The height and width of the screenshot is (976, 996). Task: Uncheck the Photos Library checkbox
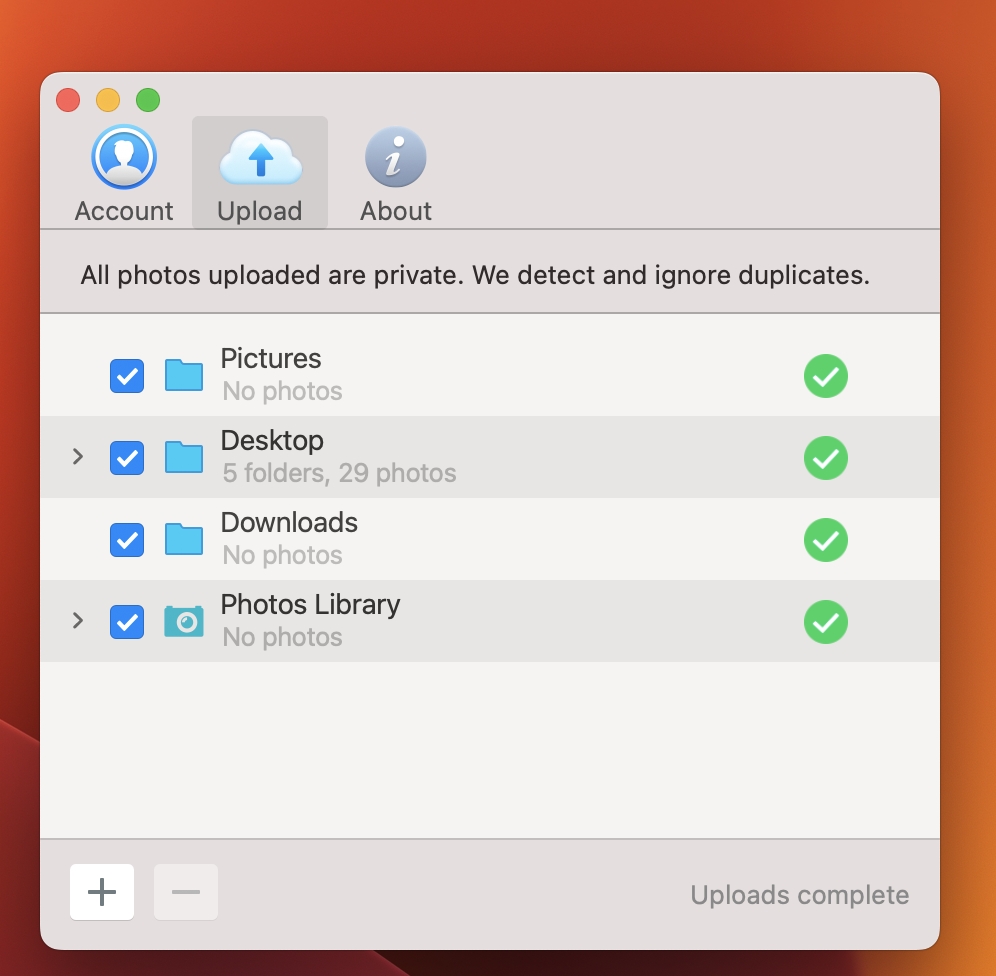[x=126, y=621]
